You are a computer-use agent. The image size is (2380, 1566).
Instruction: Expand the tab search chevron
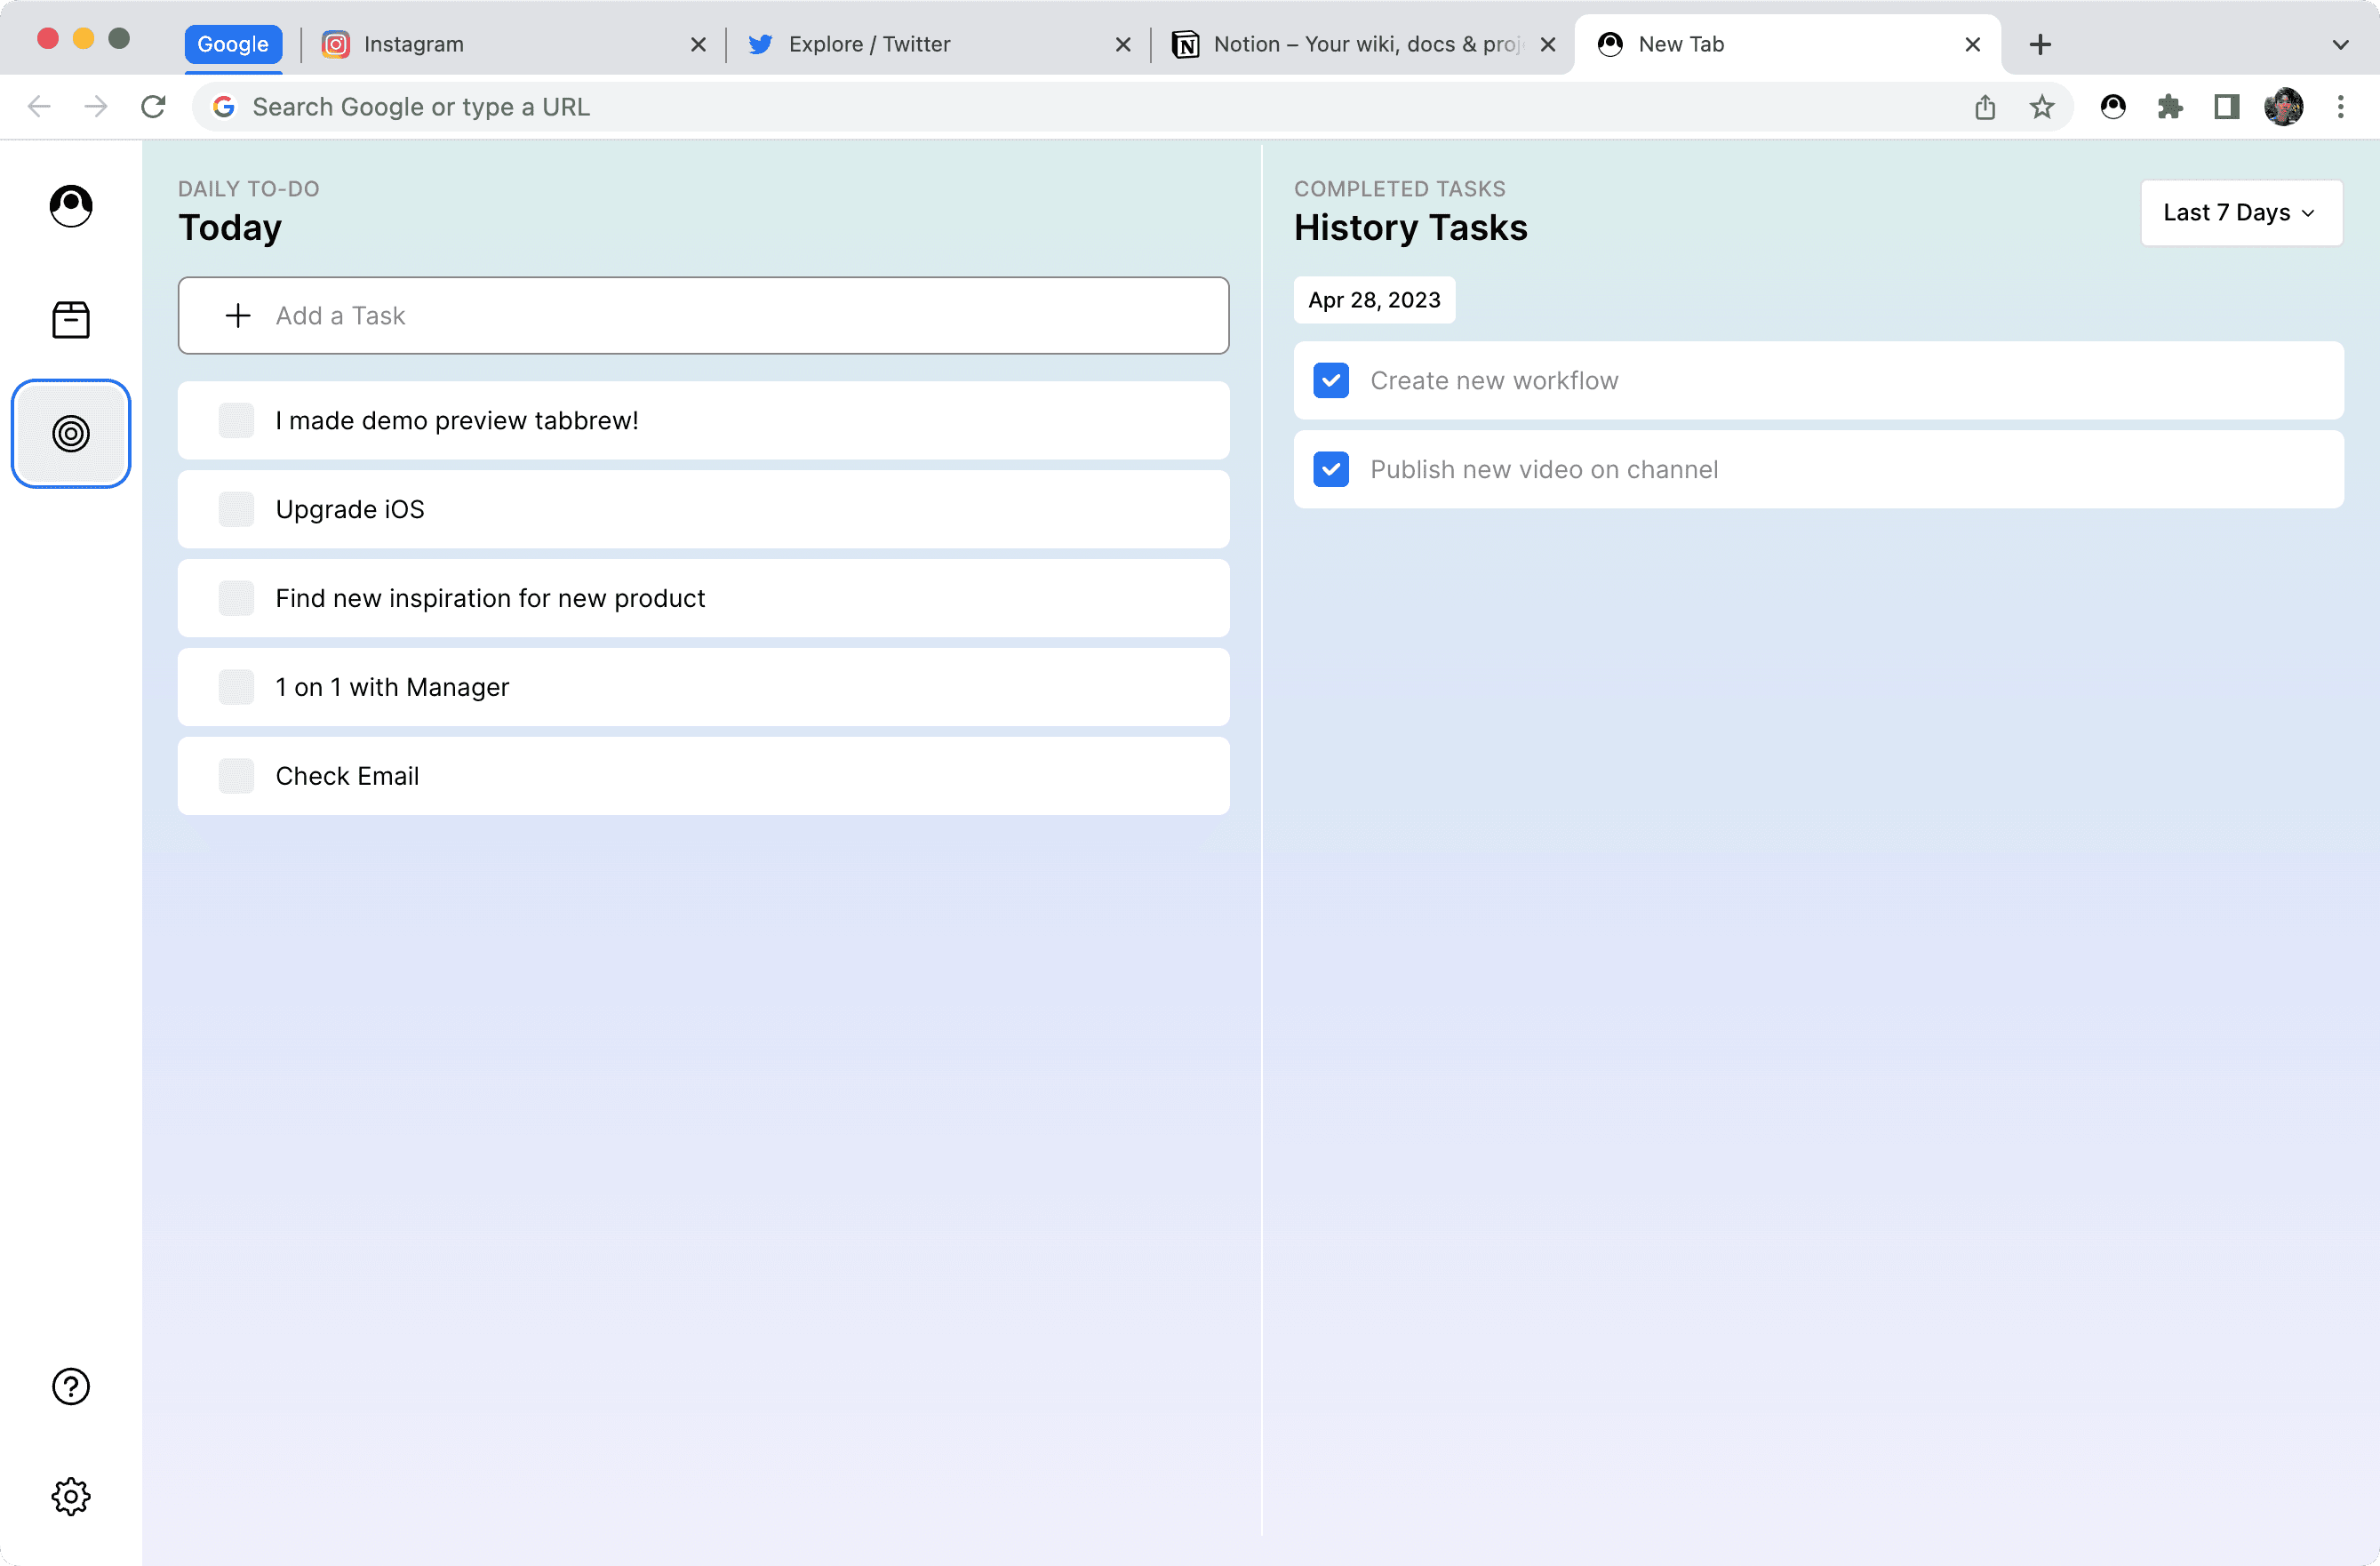2341,44
